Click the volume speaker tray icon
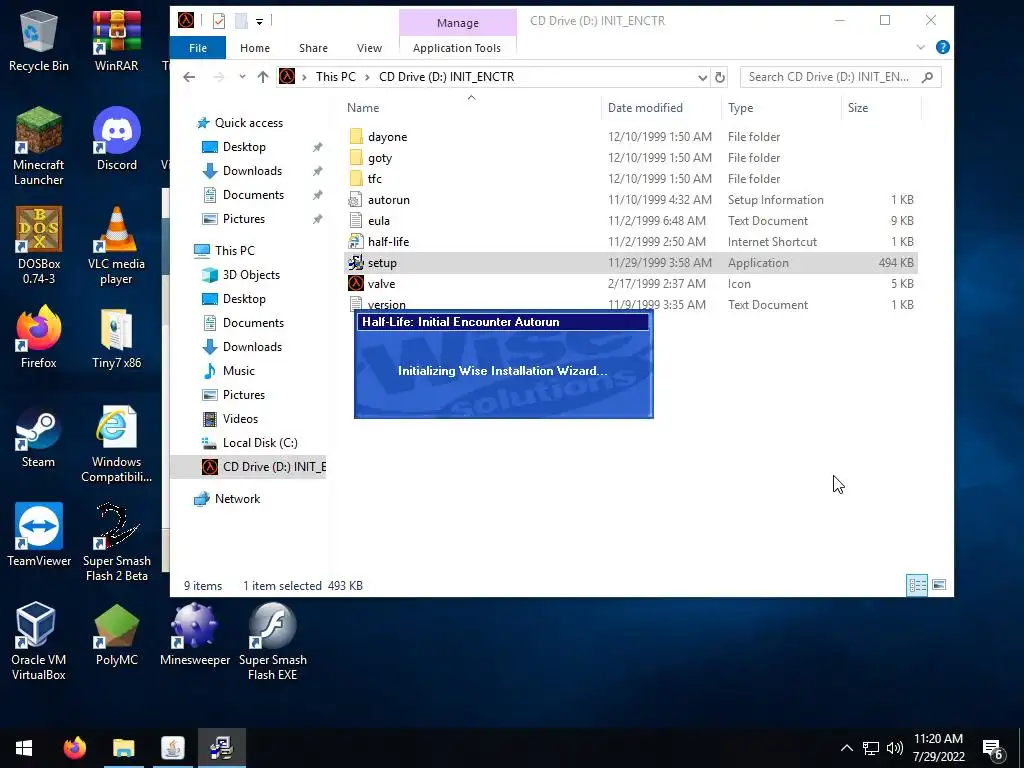Viewport: 1024px width, 768px height. click(895, 748)
